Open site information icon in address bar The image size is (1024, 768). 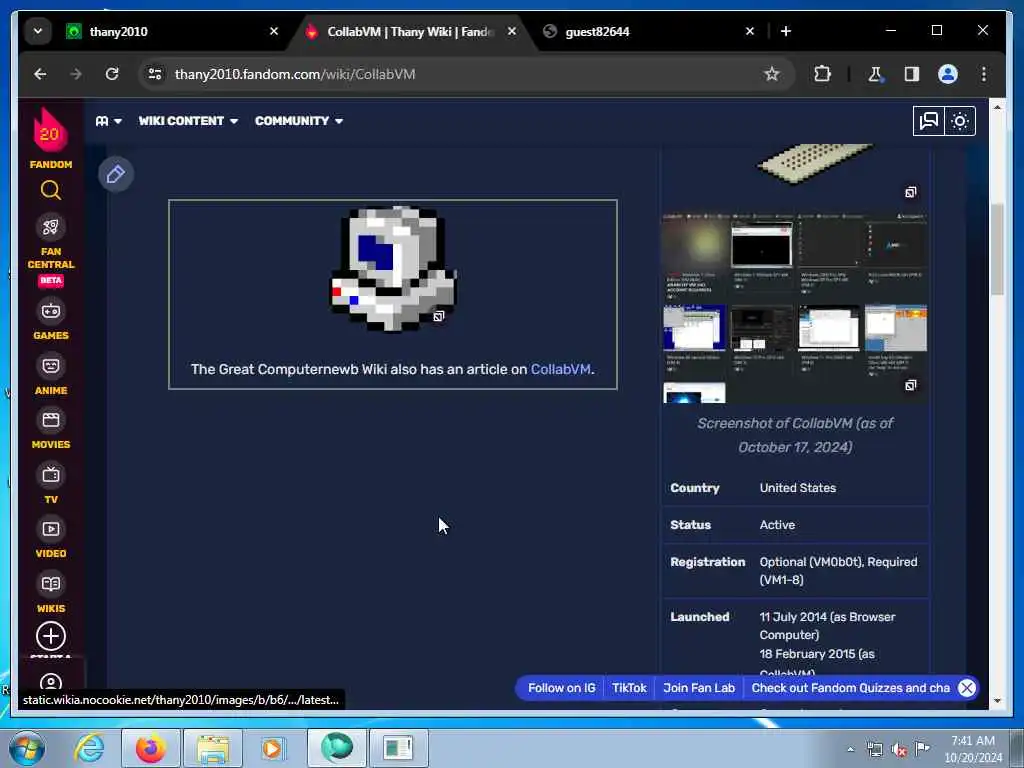tap(155, 74)
